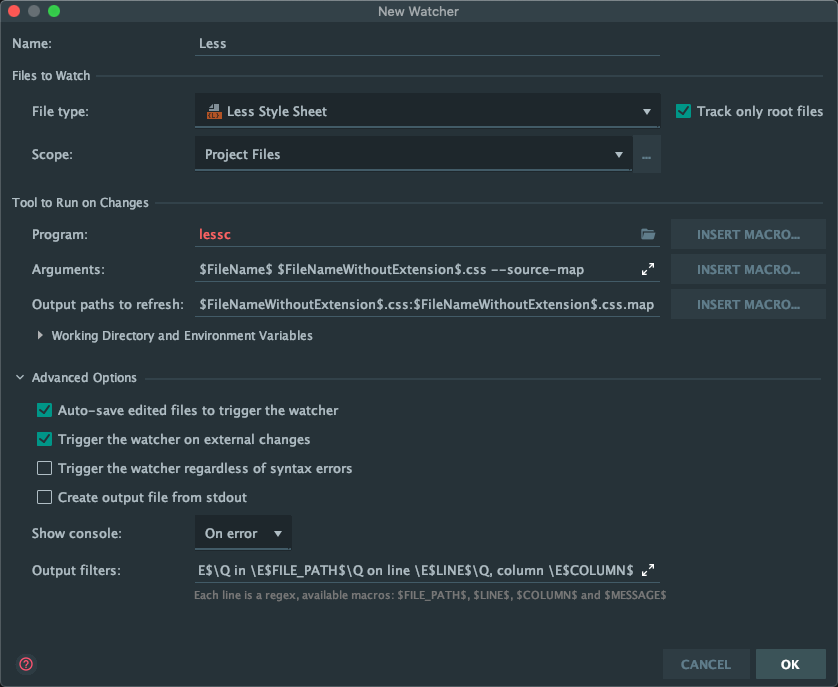Click Insert Macro for Output paths
This screenshot has height=687, width=838.
tap(748, 304)
